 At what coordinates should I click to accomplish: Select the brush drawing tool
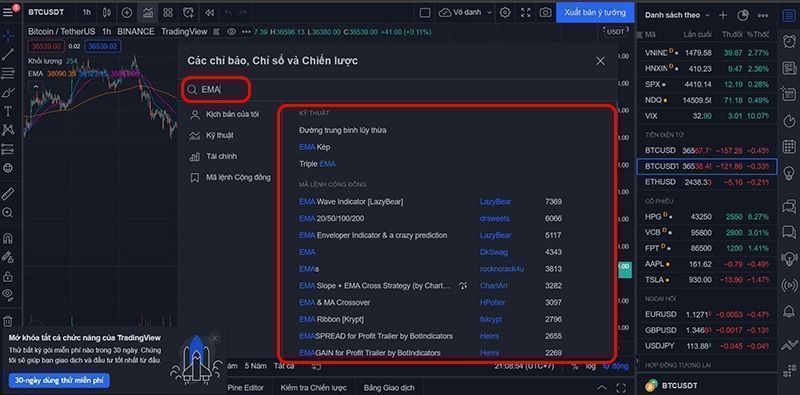click(8, 92)
